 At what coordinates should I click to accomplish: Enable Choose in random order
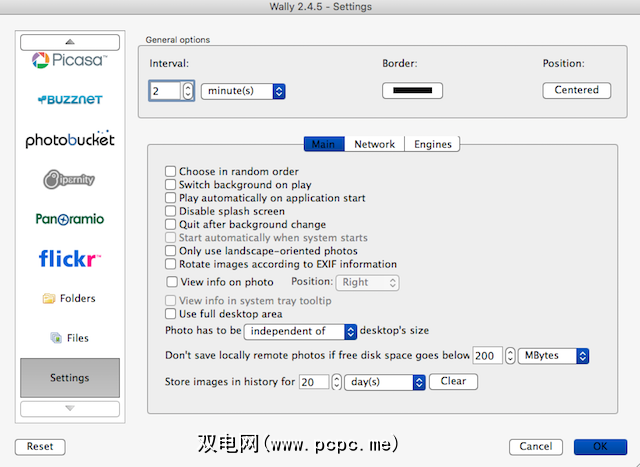pyautogui.click(x=170, y=171)
